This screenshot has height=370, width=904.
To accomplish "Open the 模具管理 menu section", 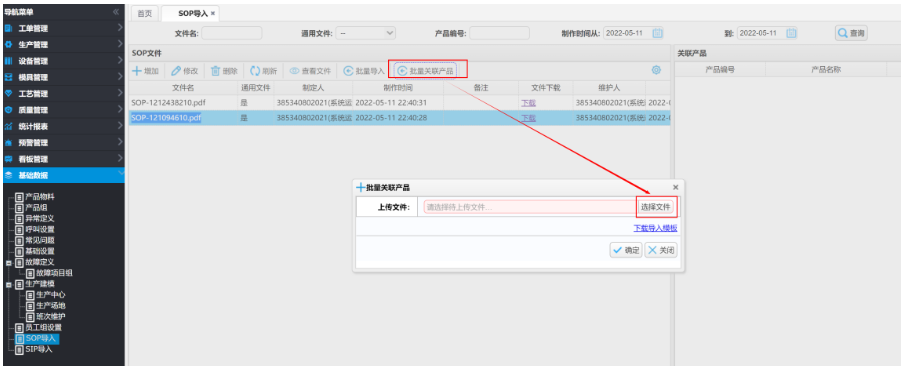I will (62, 77).
